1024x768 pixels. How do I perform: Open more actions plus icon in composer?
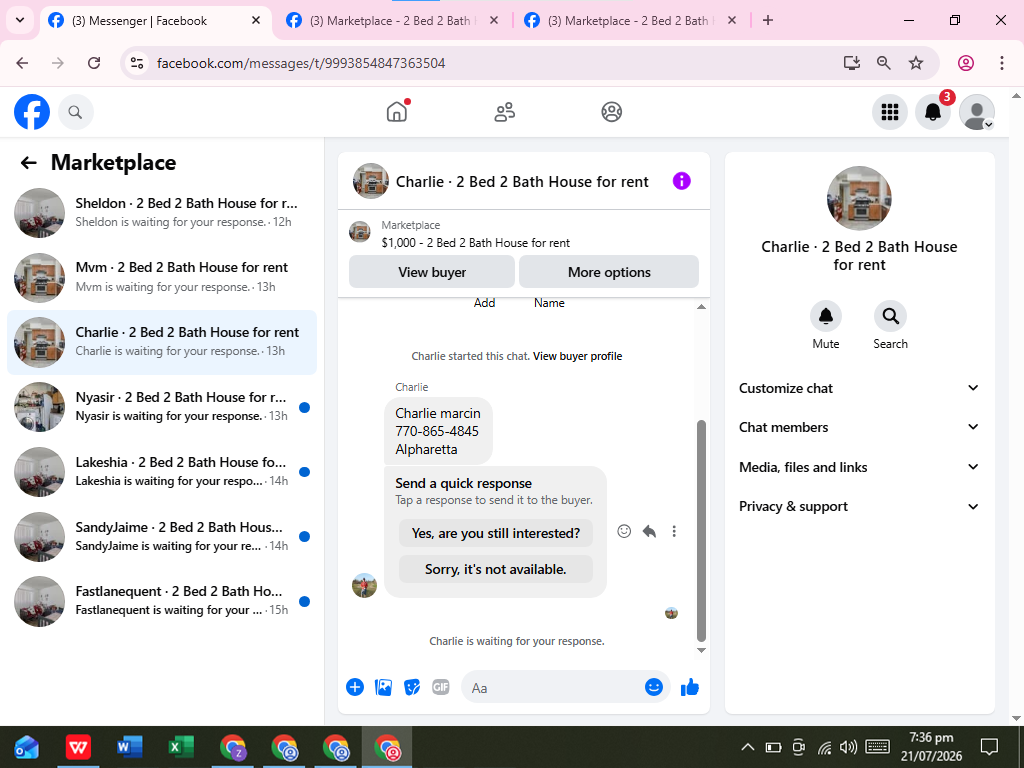pos(355,687)
